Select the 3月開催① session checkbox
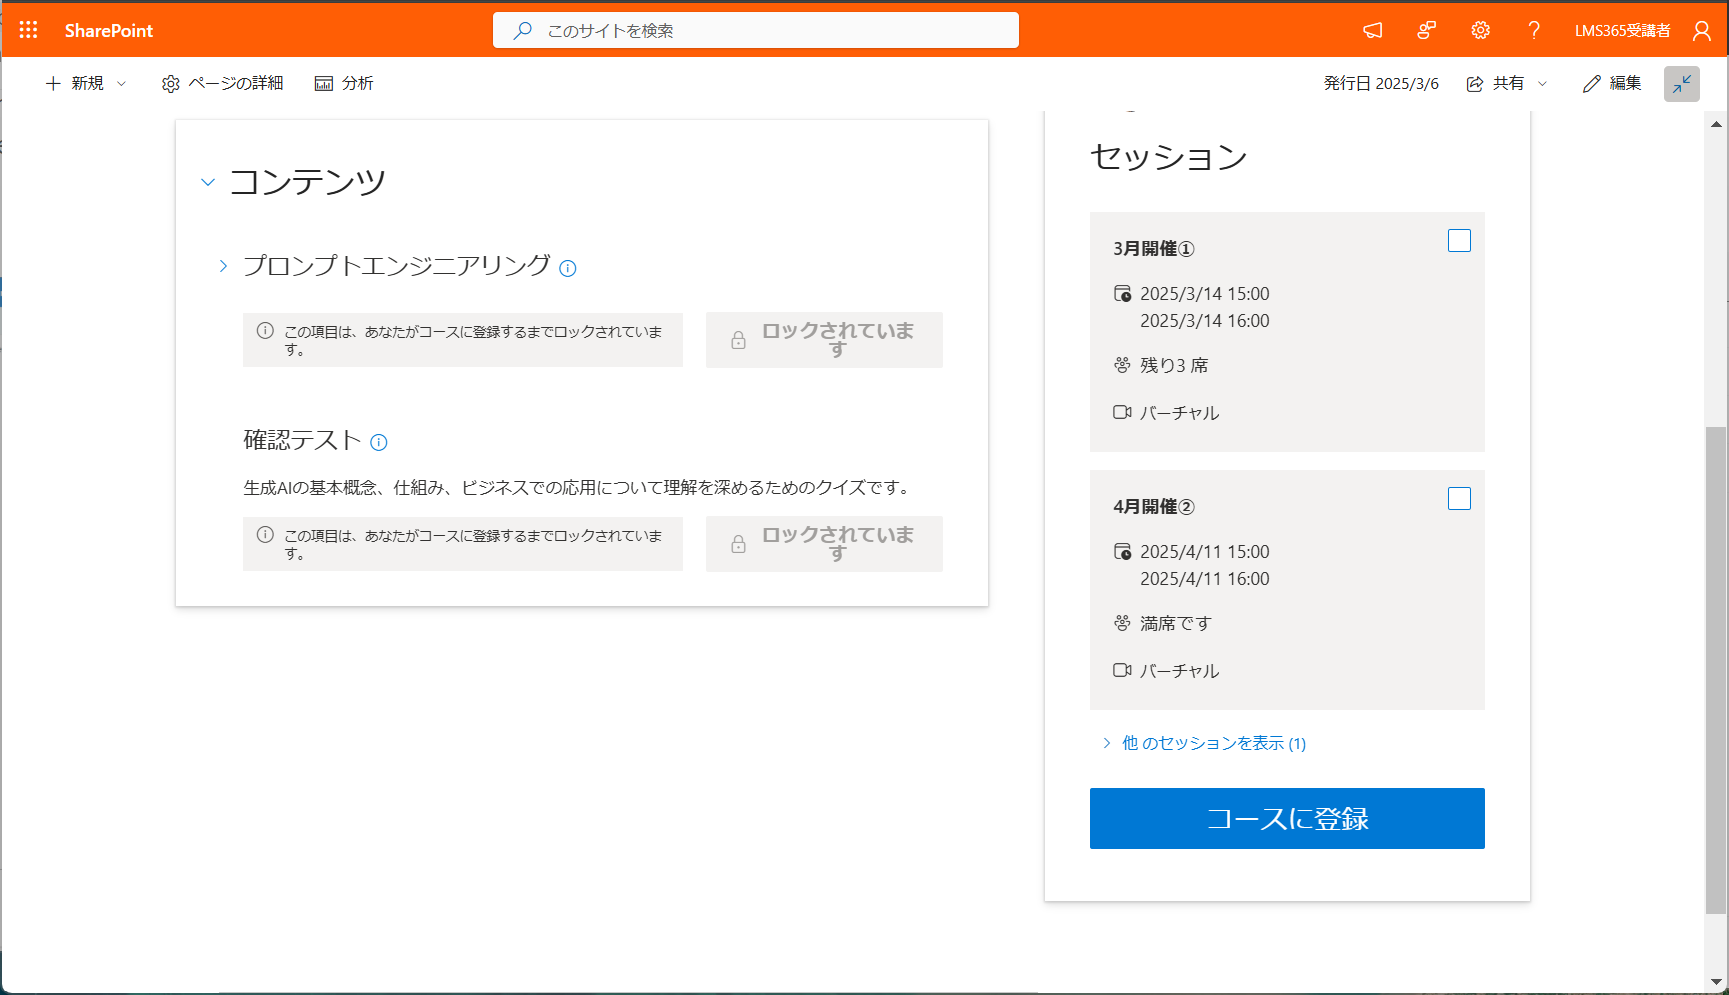 pyautogui.click(x=1460, y=241)
